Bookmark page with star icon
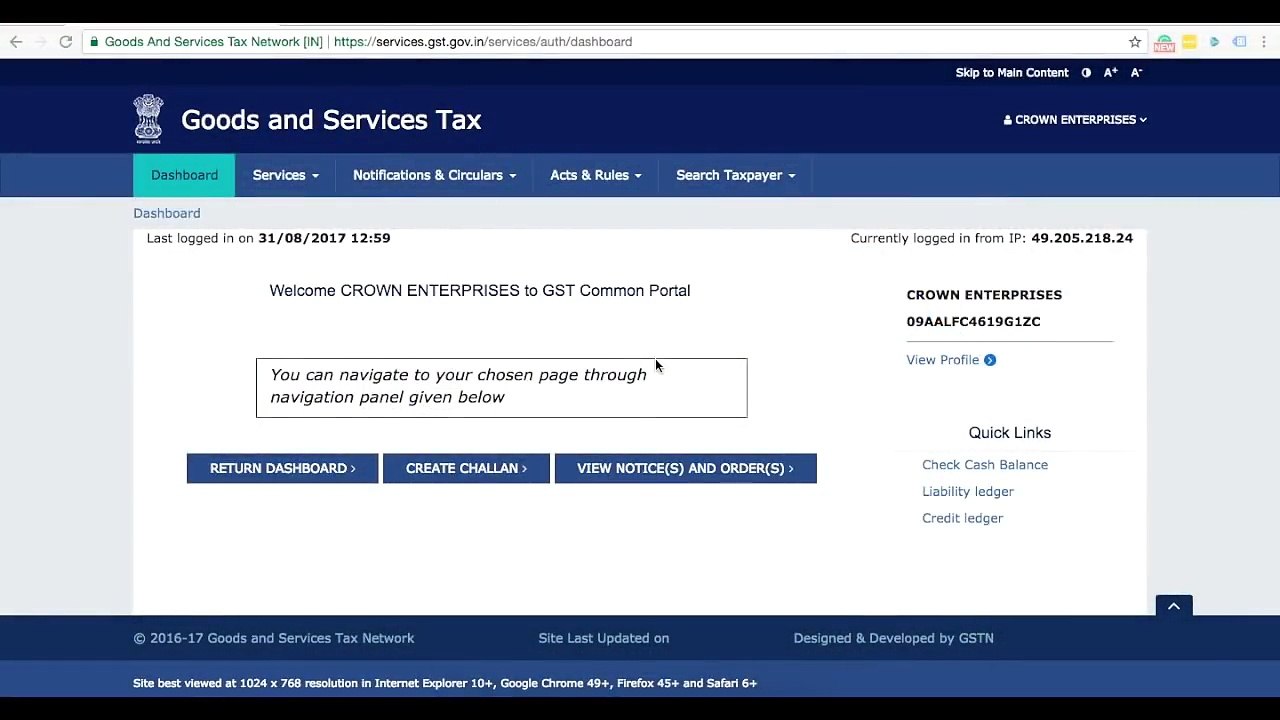The width and height of the screenshot is (1280, 720). pyautogui.click(x=1135, y=42)
